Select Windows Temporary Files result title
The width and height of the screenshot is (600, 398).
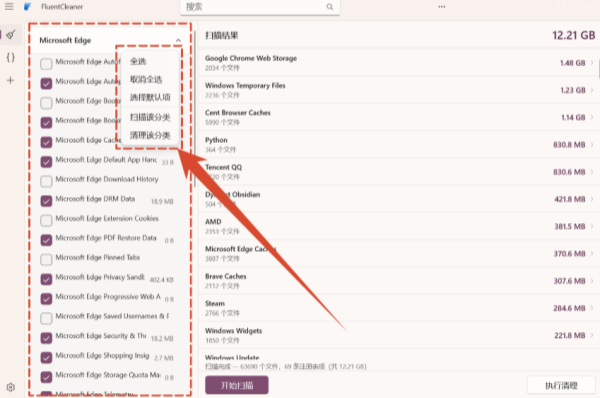point(245,85)
